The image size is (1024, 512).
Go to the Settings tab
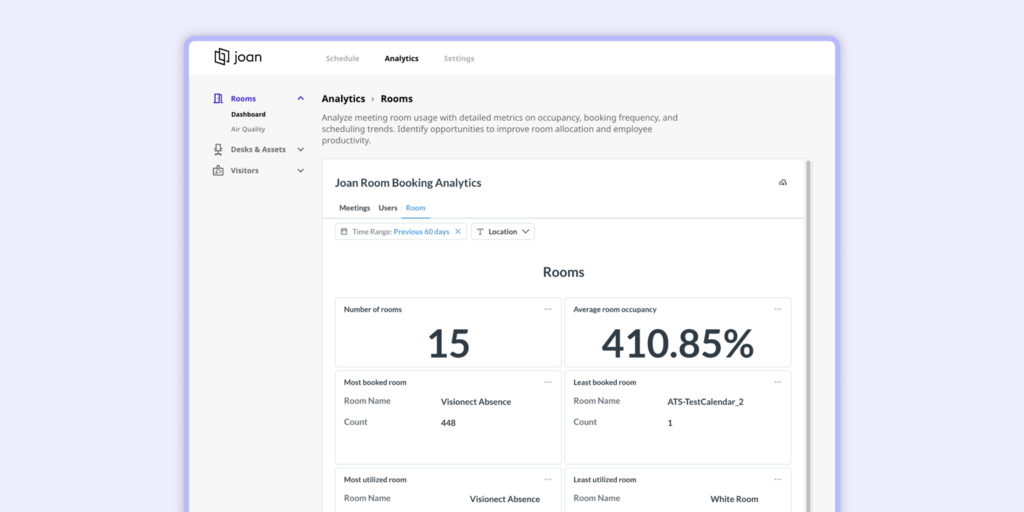(x=458, y=59)
